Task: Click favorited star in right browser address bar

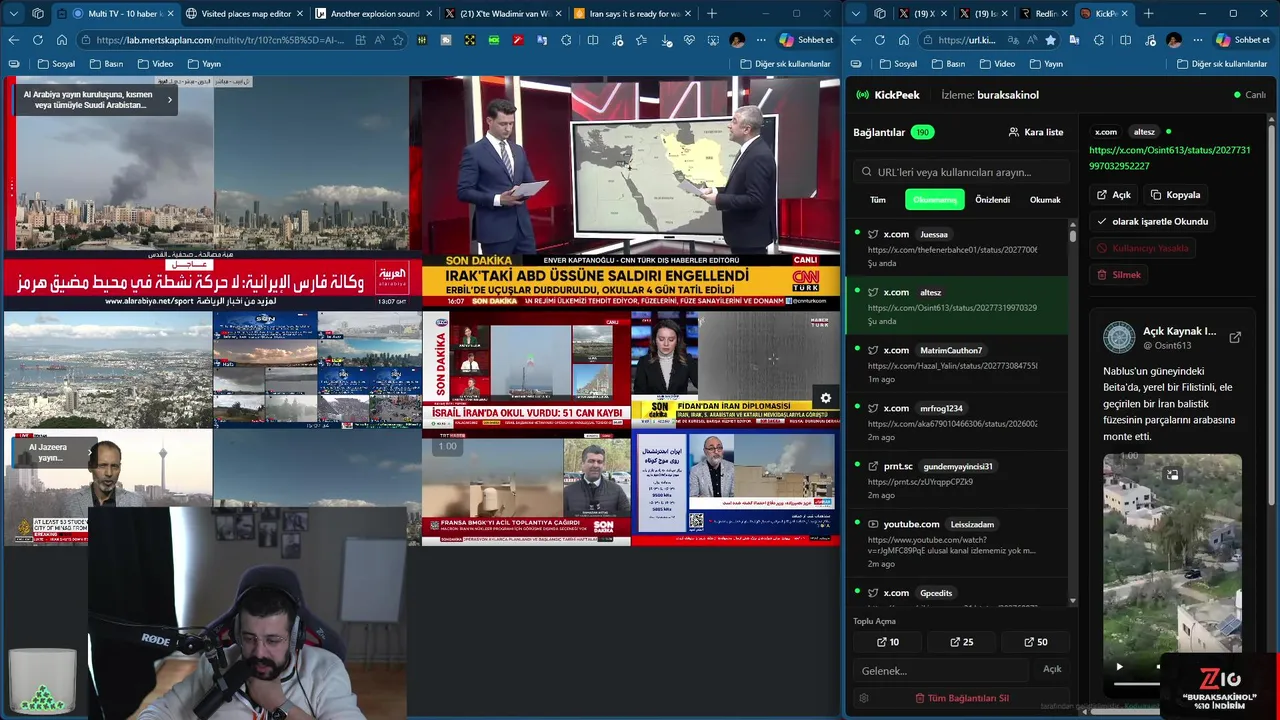Action: coord(1050,40)
